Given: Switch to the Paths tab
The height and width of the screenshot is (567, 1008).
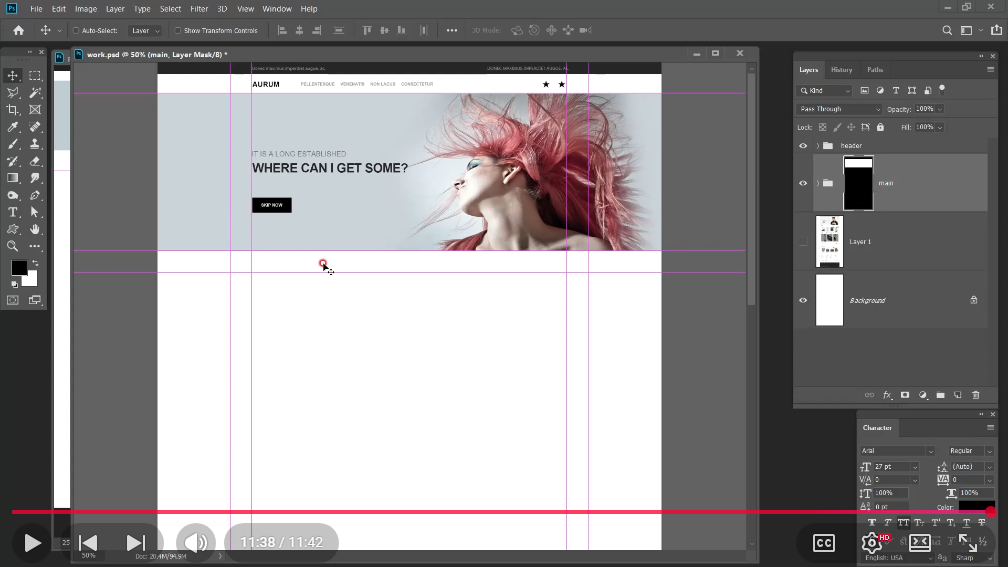Looking at the screenshot, I should point(875,69).
